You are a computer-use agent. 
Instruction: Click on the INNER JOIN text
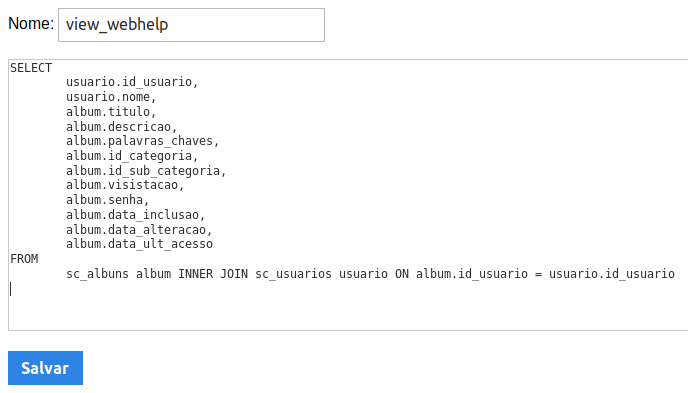(213, 274)
